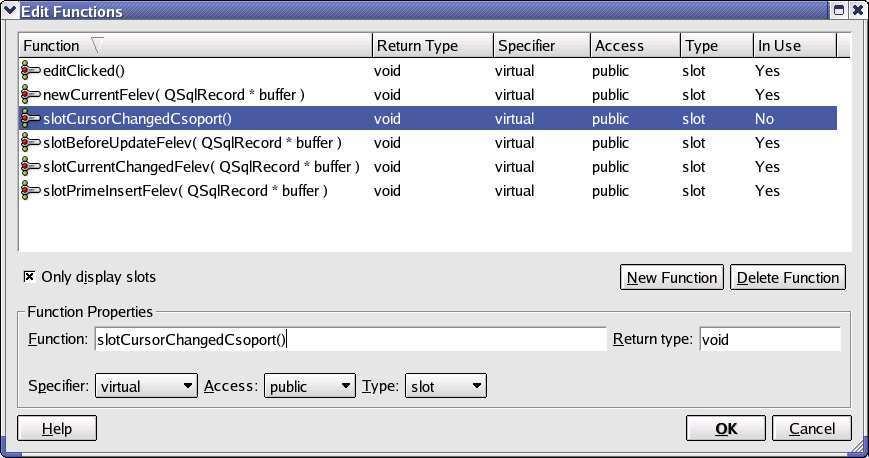This screenshot has height=458, width=869.
Task: Click the slot icon beside newCurrentFelev
Action: [30, 94]
